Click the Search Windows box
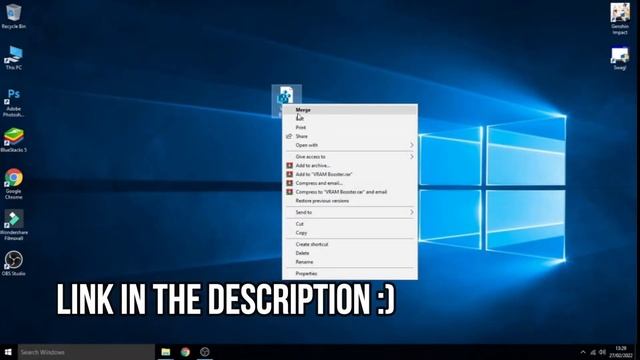This screenshot has height=360, width=640. (x=86, y=352)
